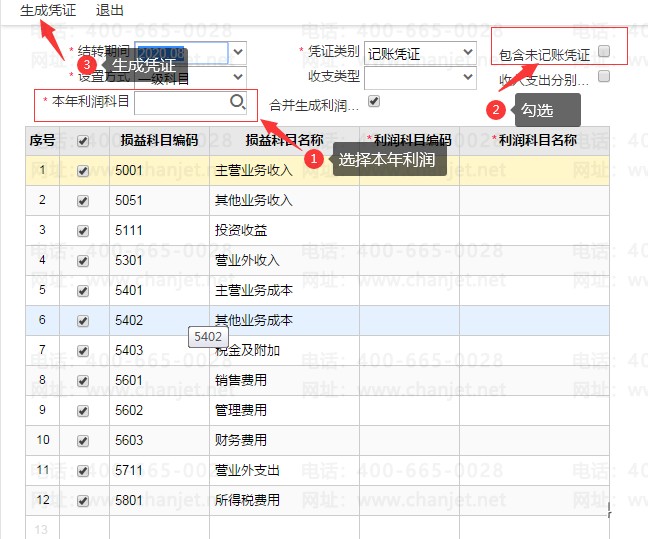This screenshot has height=539, width=648.
Task: Uncheck the row 5711 营业外支出 checkbox
Action: tap(83, 471)
